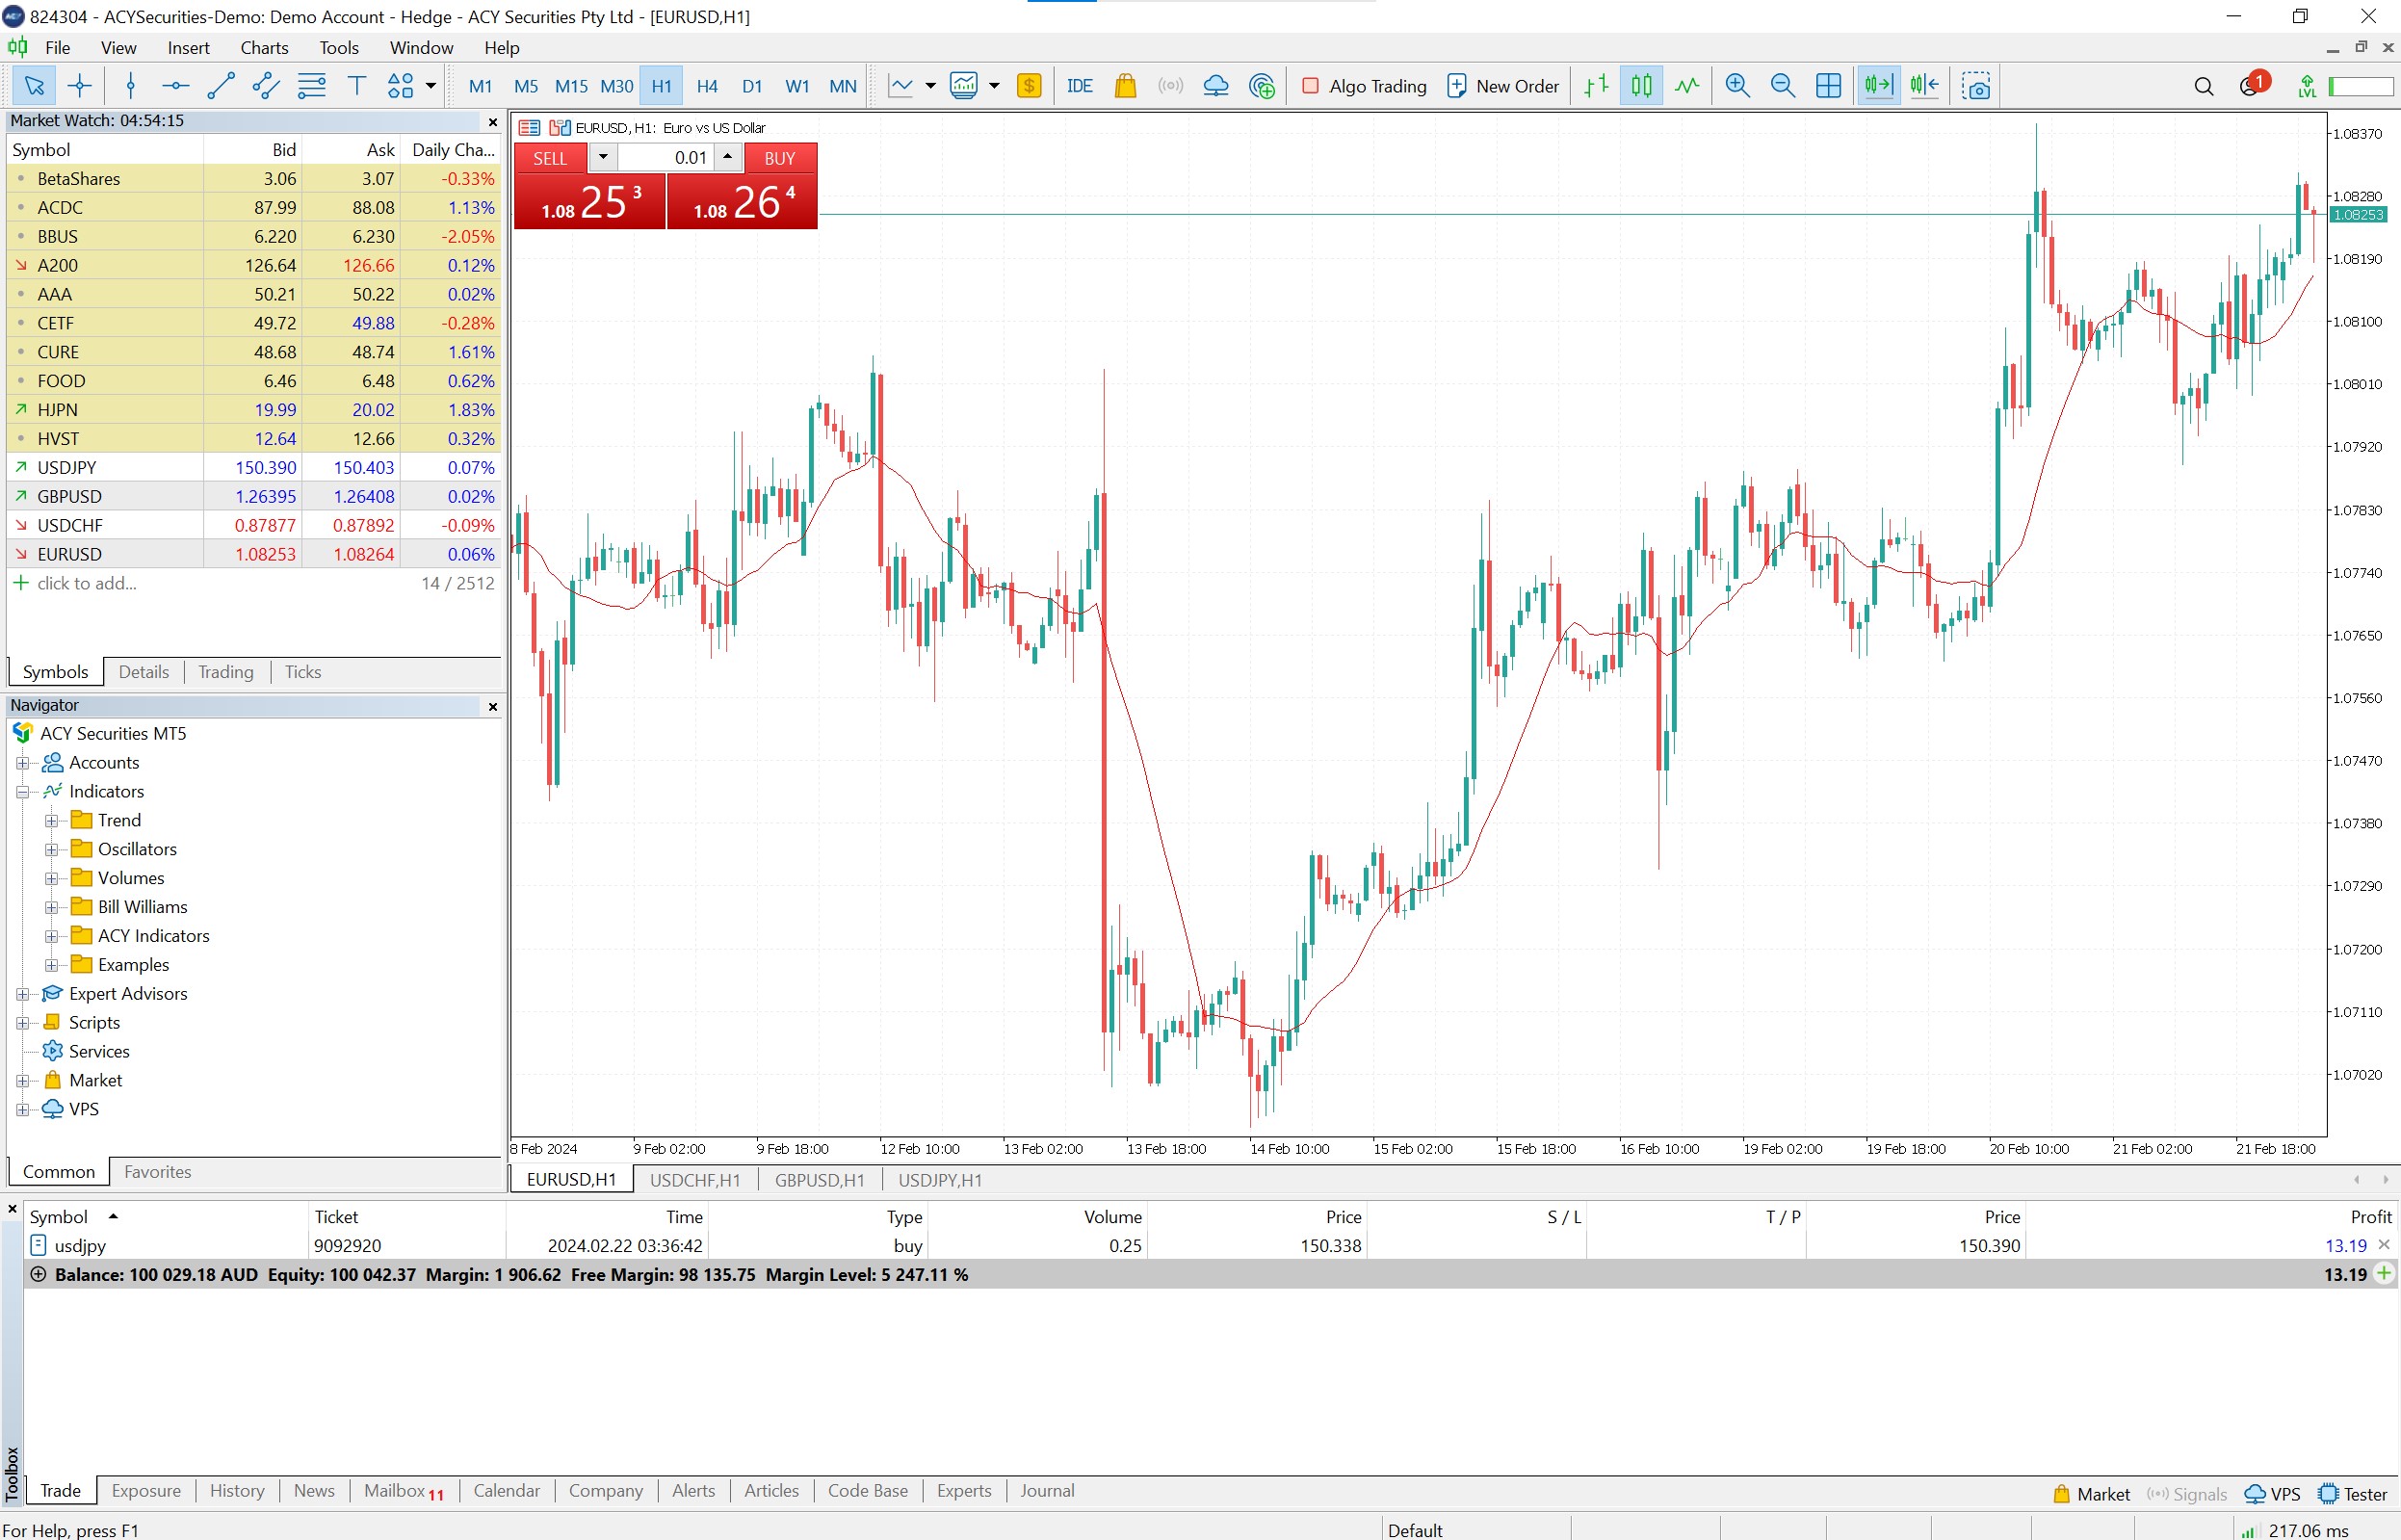Viewport: 2401px width, 1540px height.
Task: Expand the Trend indicators folder
Action: 51,821
